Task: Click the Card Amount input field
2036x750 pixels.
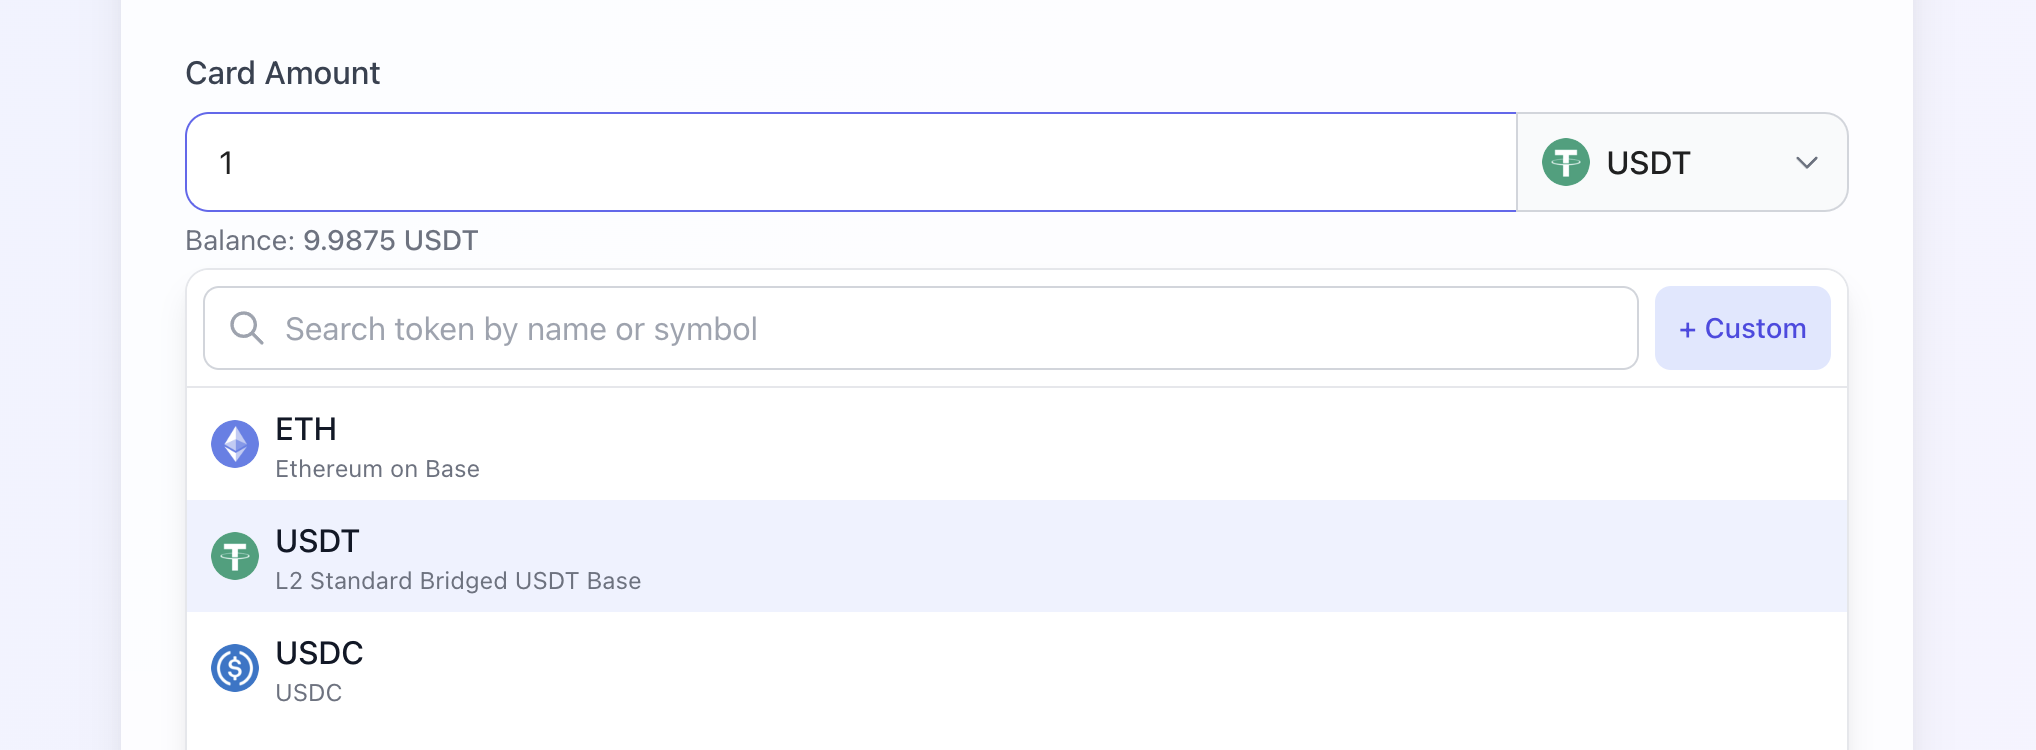Action: pyautogui.click(x=851, y=162)
